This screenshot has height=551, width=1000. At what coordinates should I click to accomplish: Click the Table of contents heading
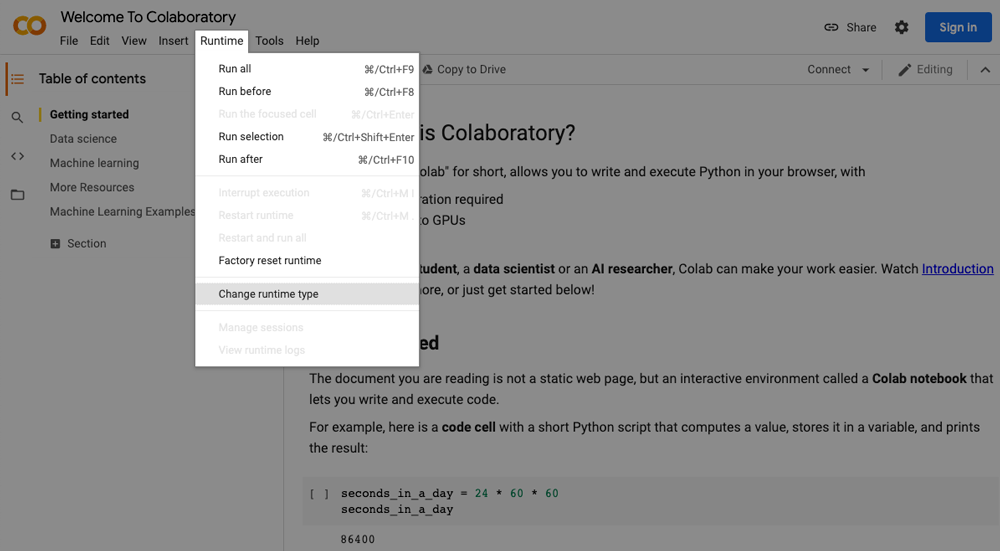(x=92, y=79)
